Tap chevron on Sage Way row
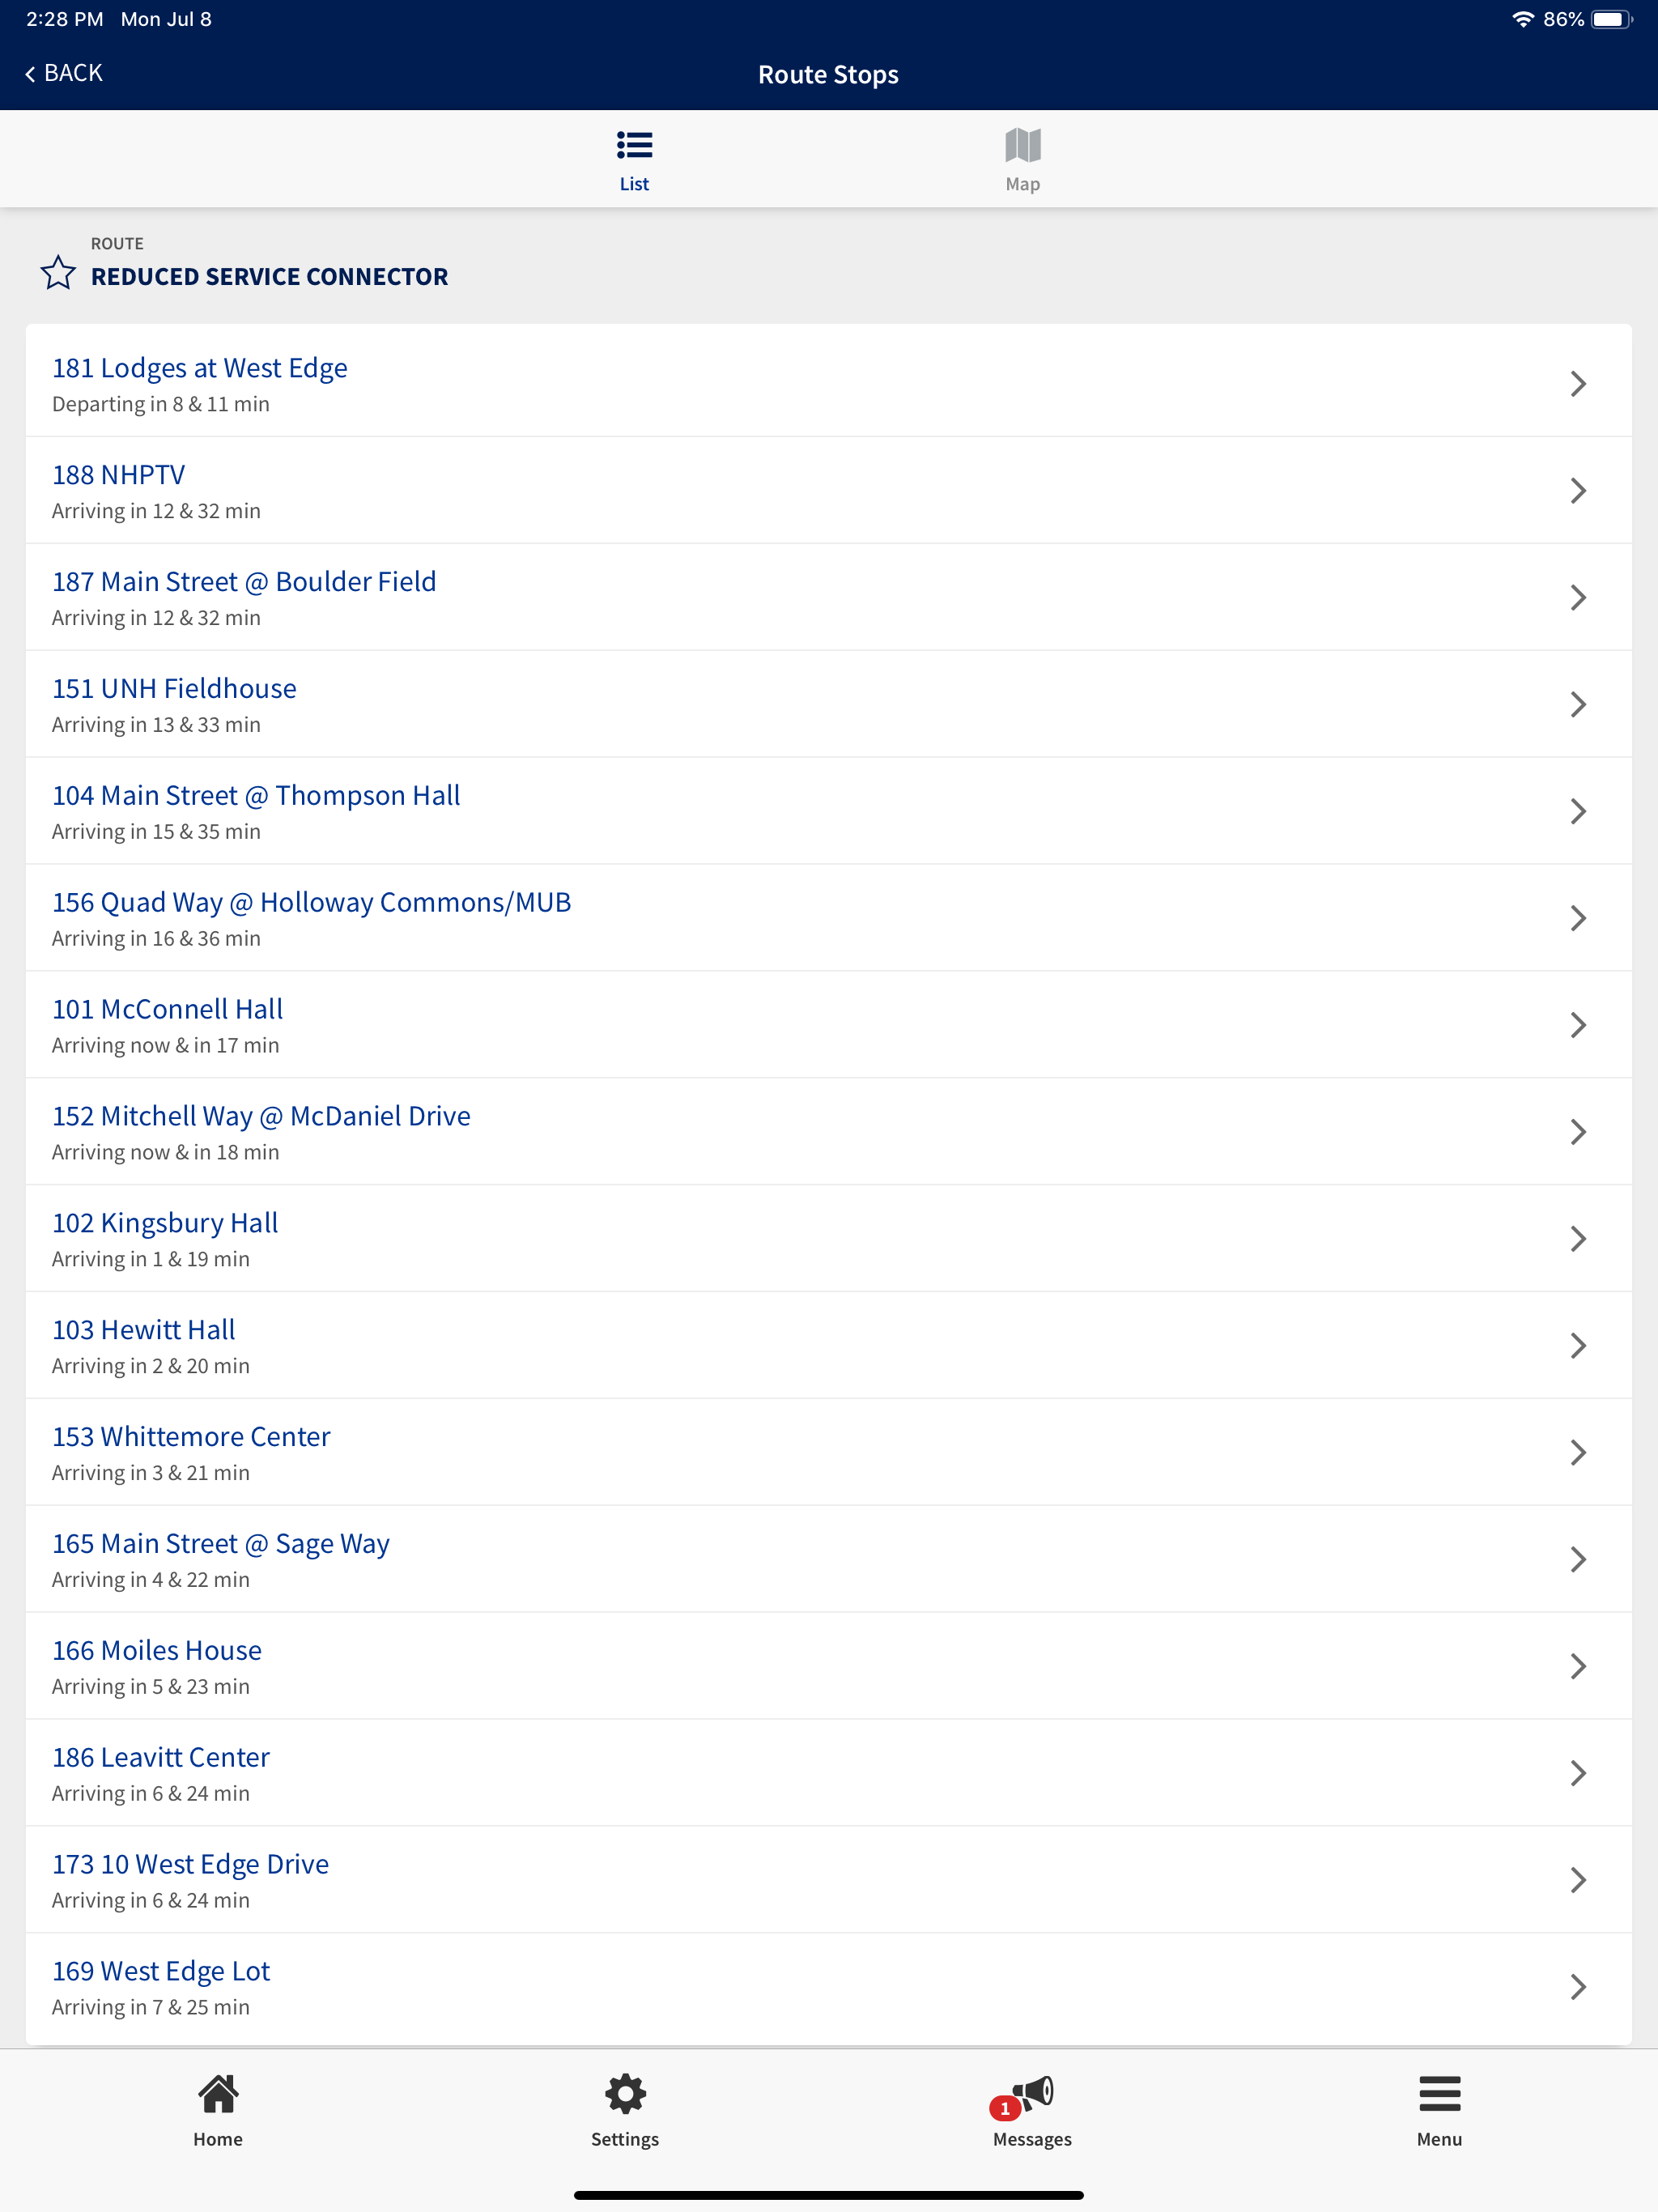Screen dimensions: 1658x2212 pyautogui.click(x=1578, y=1561)
